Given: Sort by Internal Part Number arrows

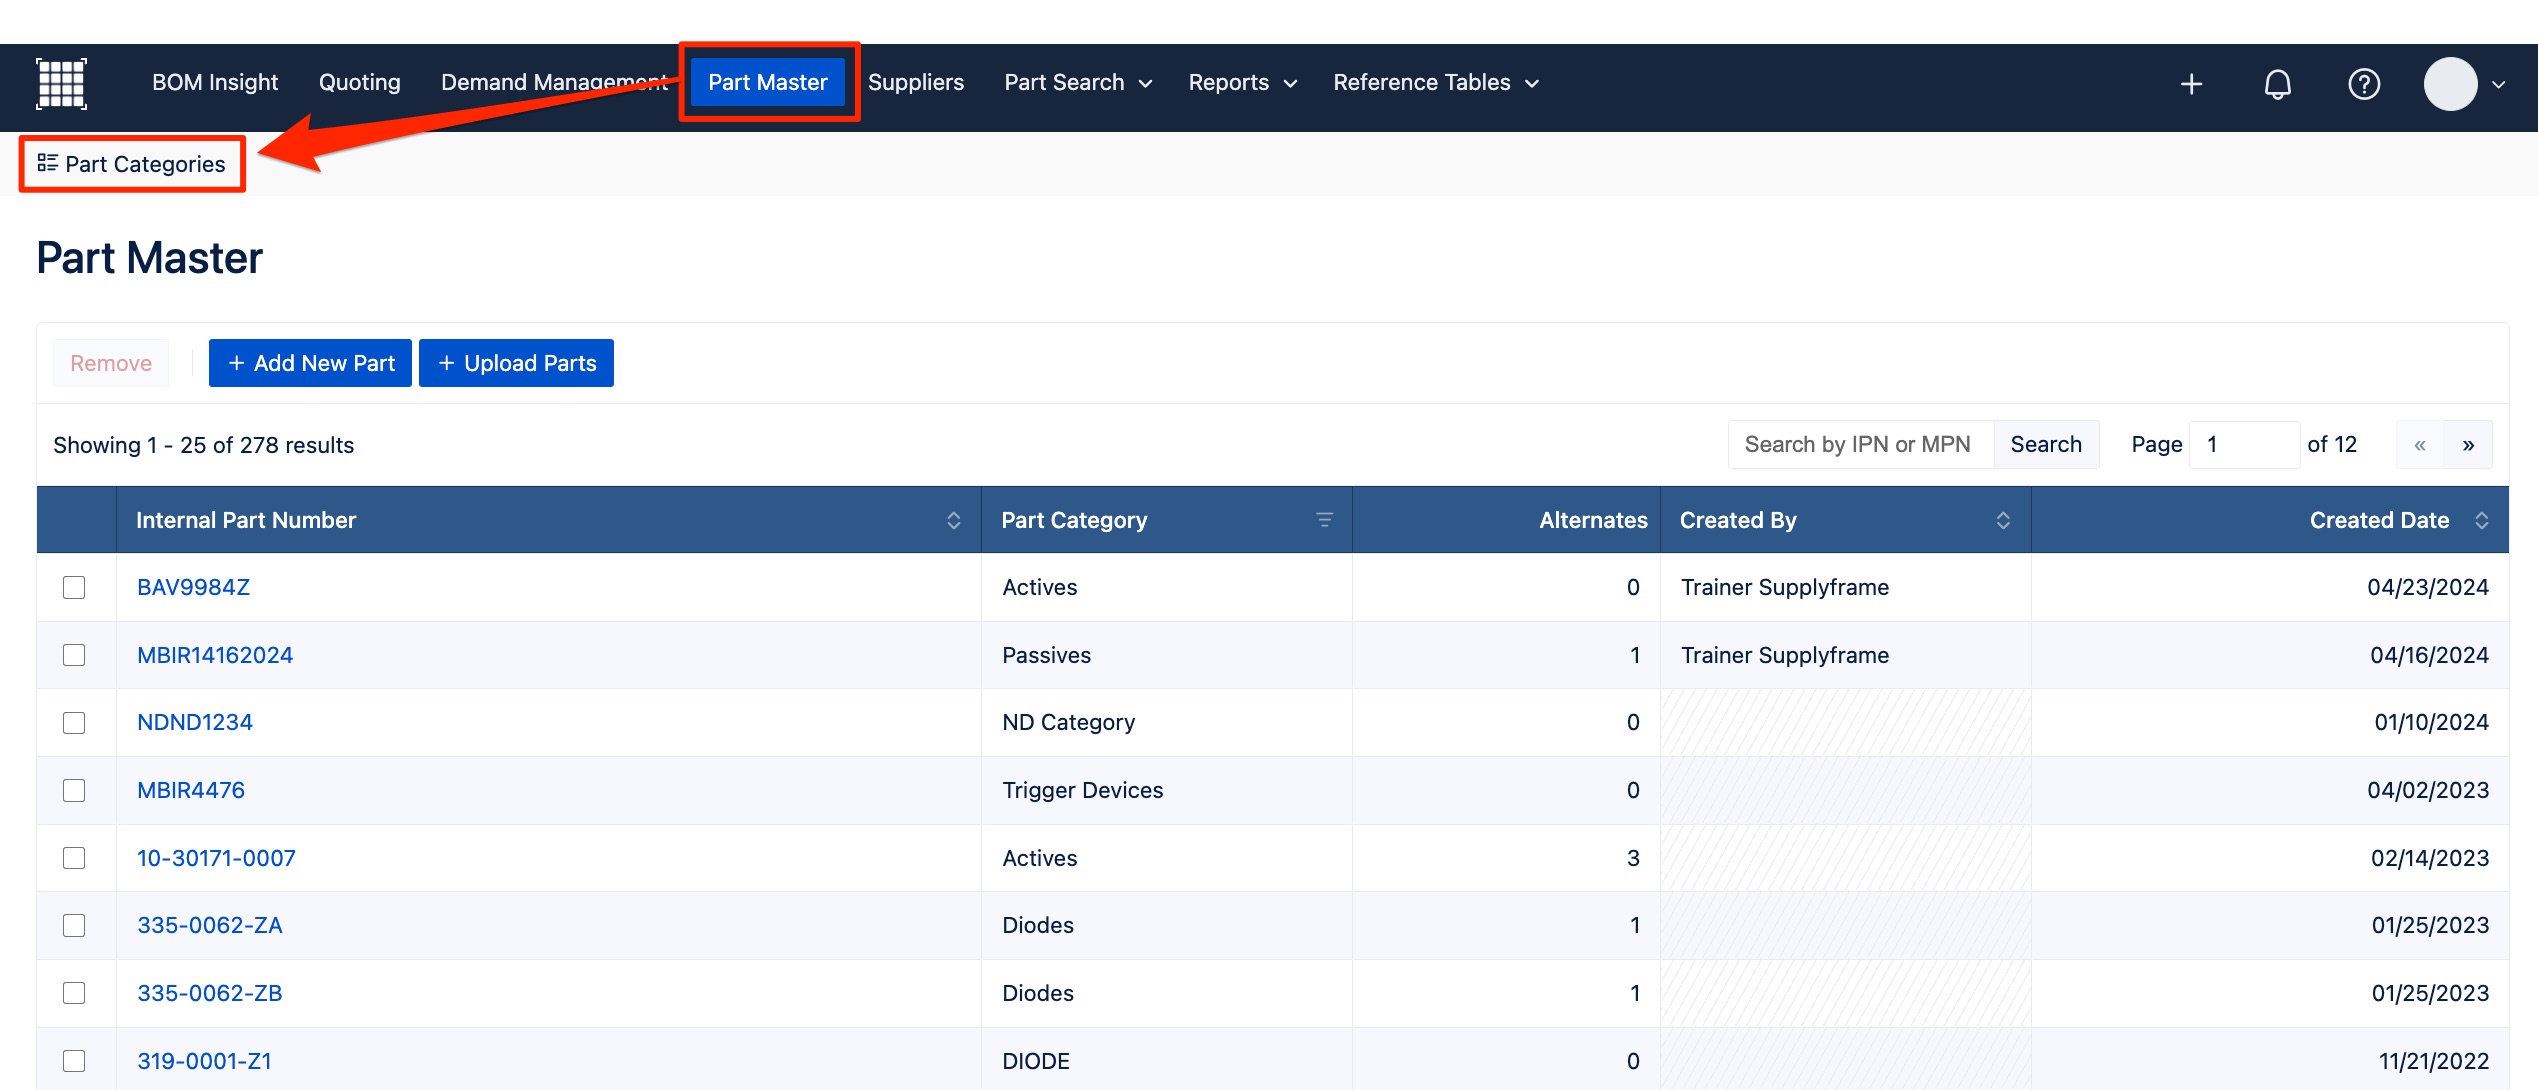Looking at the screenshot, I should 953,520.
